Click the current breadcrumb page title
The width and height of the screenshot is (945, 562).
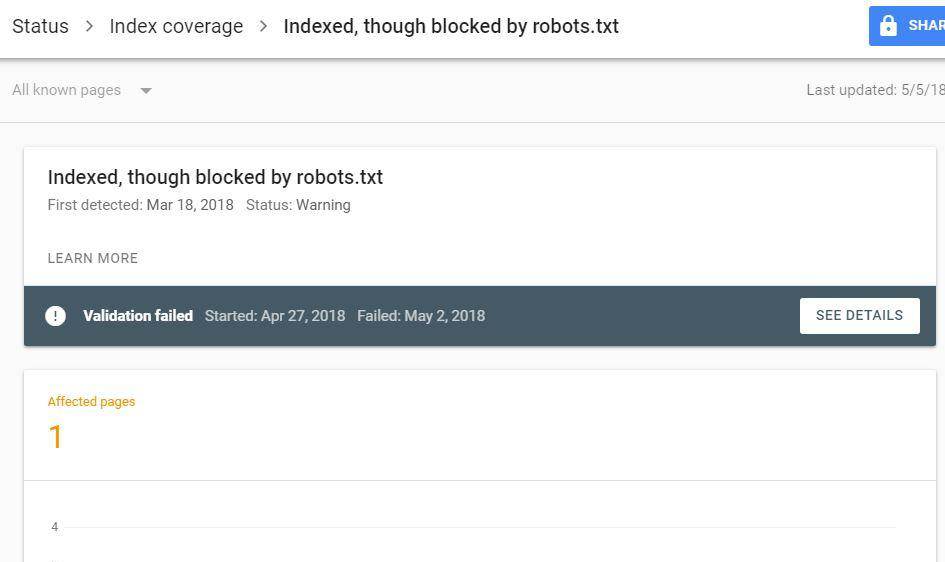coord(451,27)
